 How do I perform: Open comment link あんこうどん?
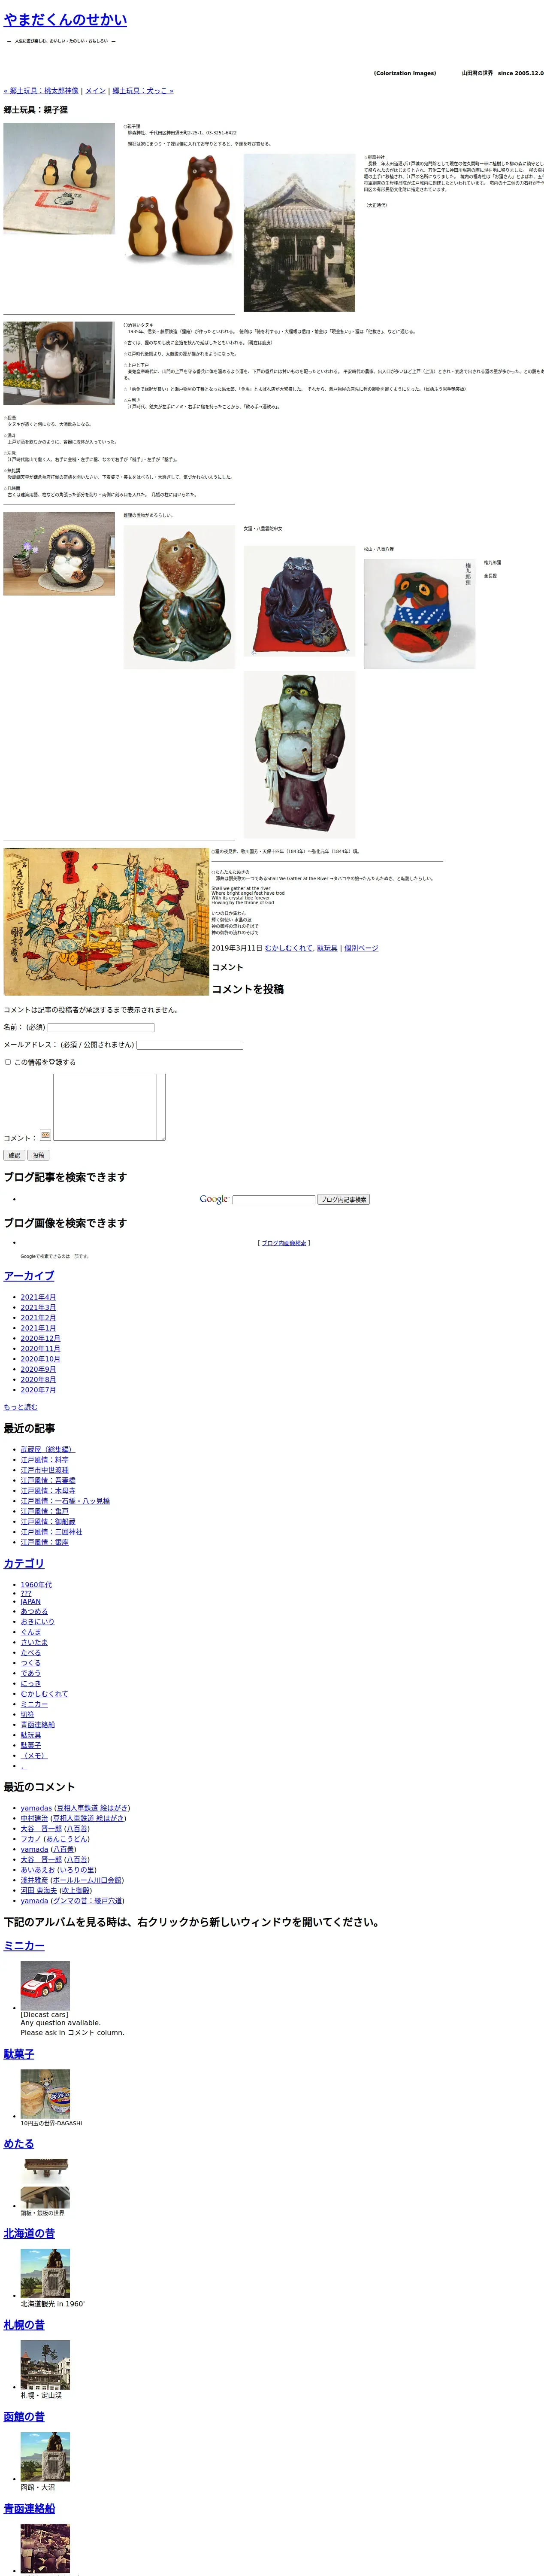(x=66, y=1839)
